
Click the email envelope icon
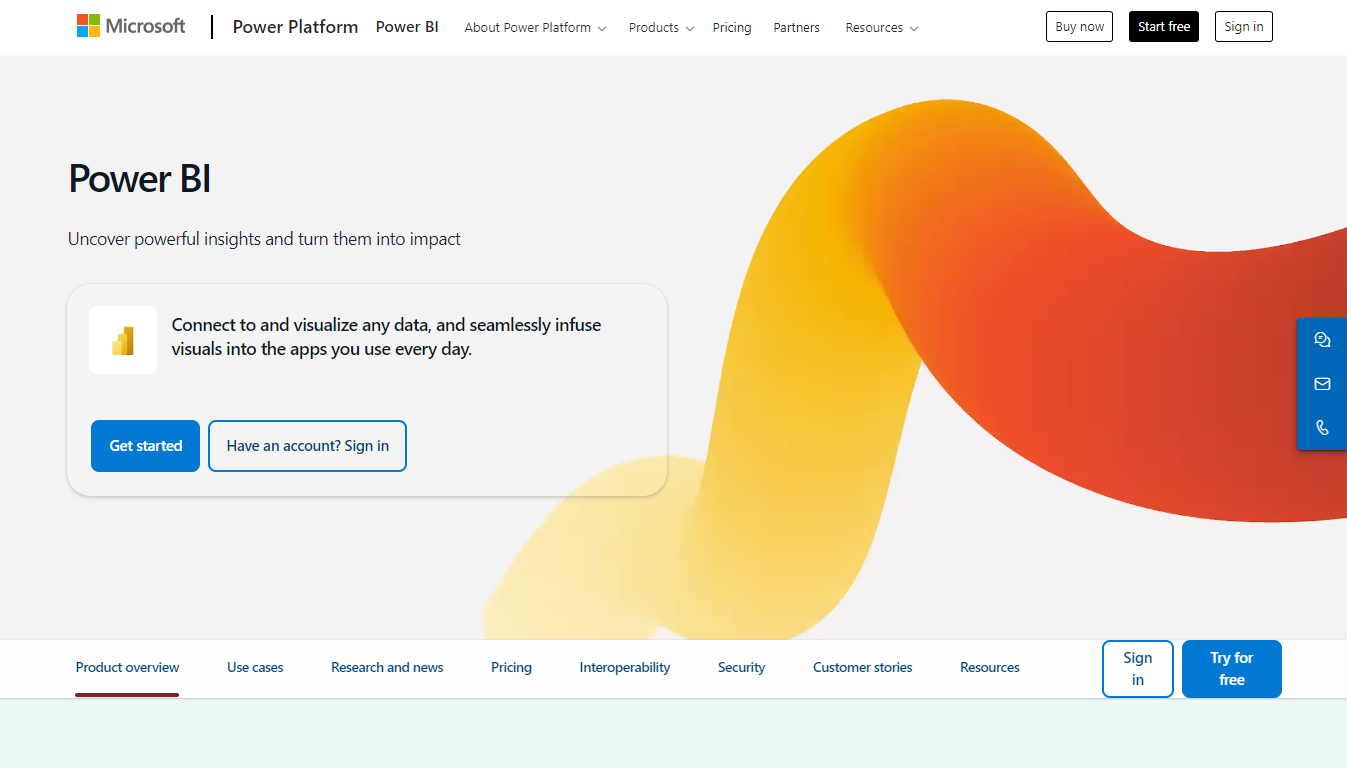click(1322, 384)
